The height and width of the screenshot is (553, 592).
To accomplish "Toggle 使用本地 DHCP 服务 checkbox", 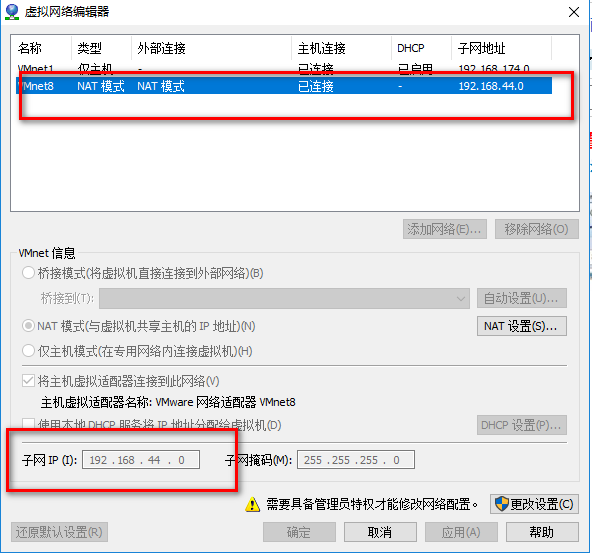I will (x=29, y=425).
